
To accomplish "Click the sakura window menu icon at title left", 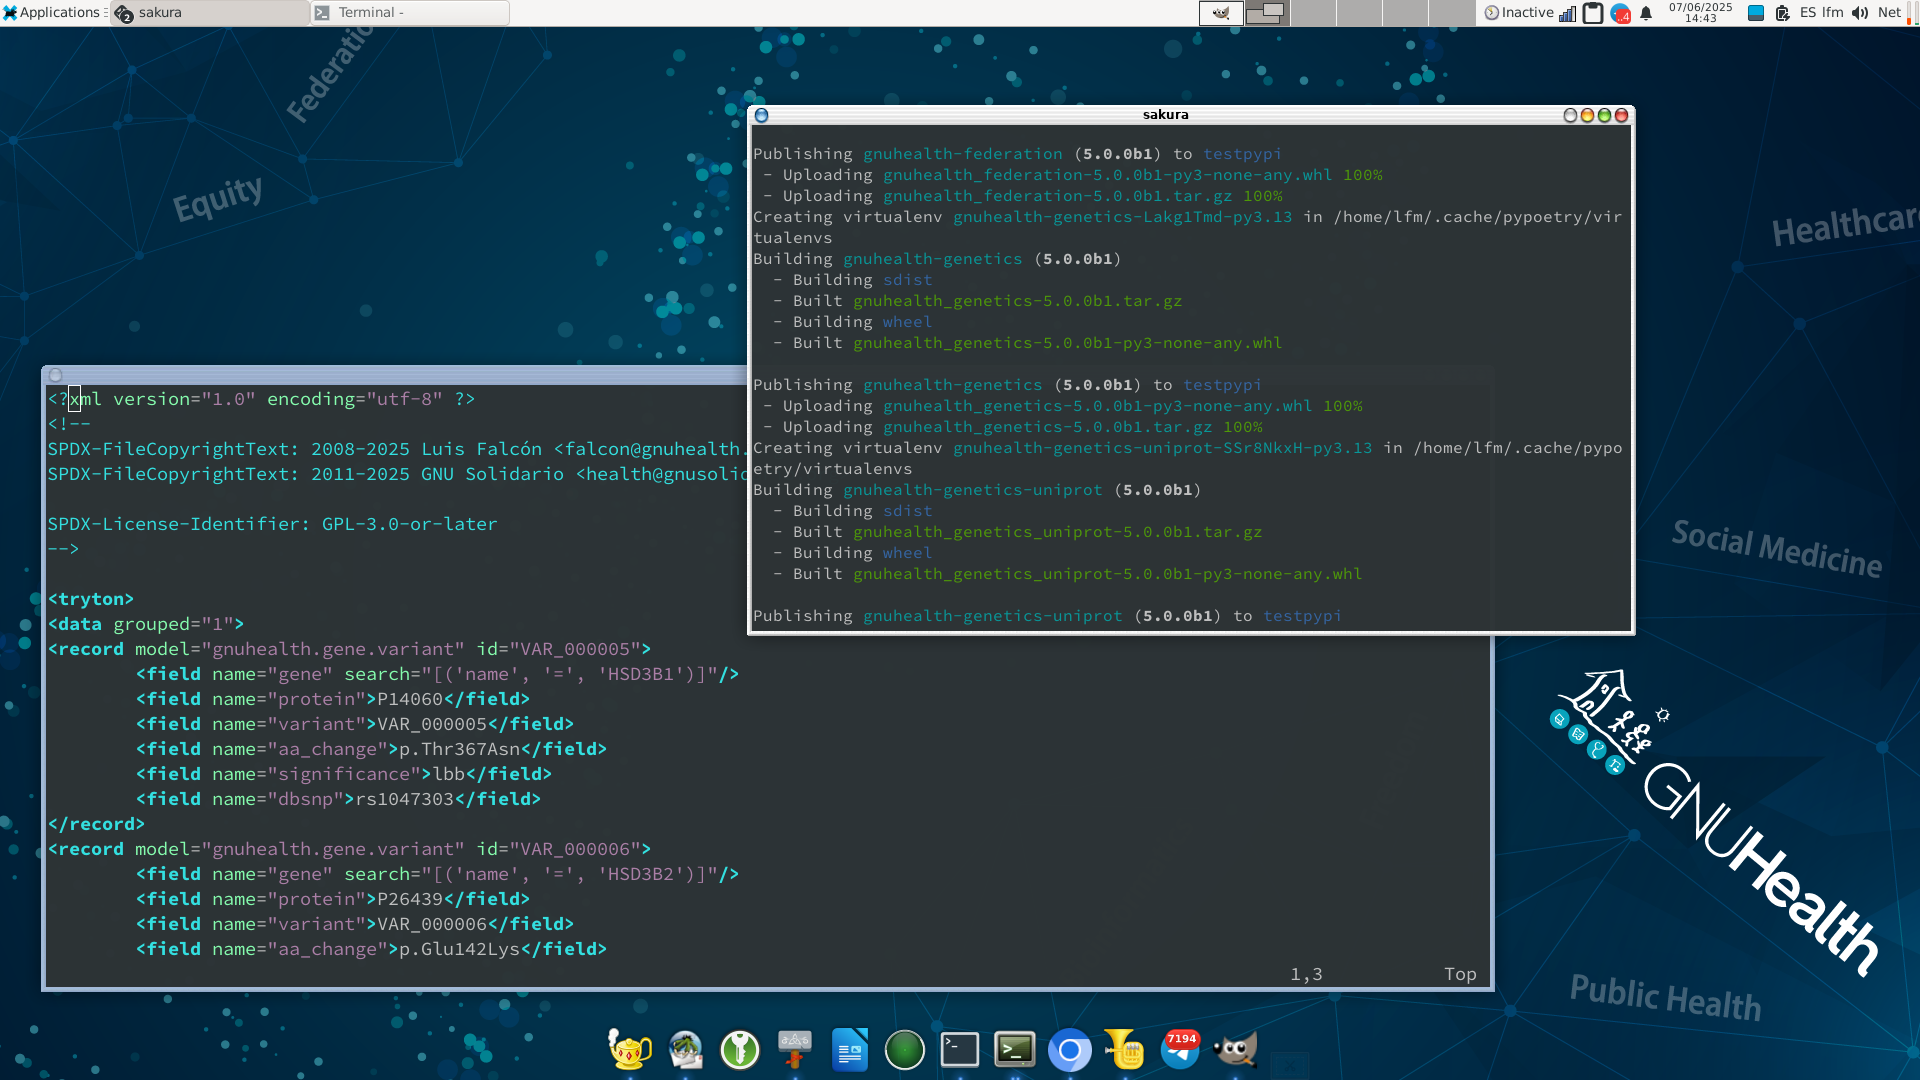I will [x=761, y=115].
